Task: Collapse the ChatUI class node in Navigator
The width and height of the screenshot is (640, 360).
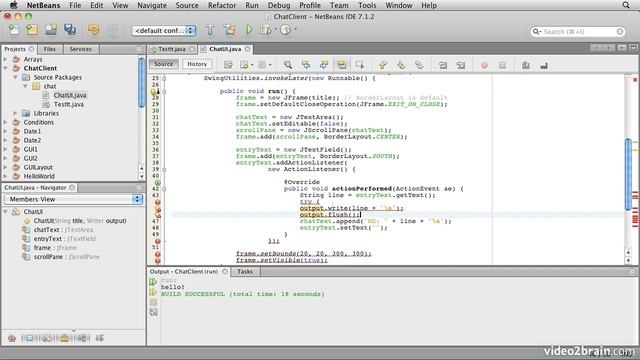Action: point(6,212)
